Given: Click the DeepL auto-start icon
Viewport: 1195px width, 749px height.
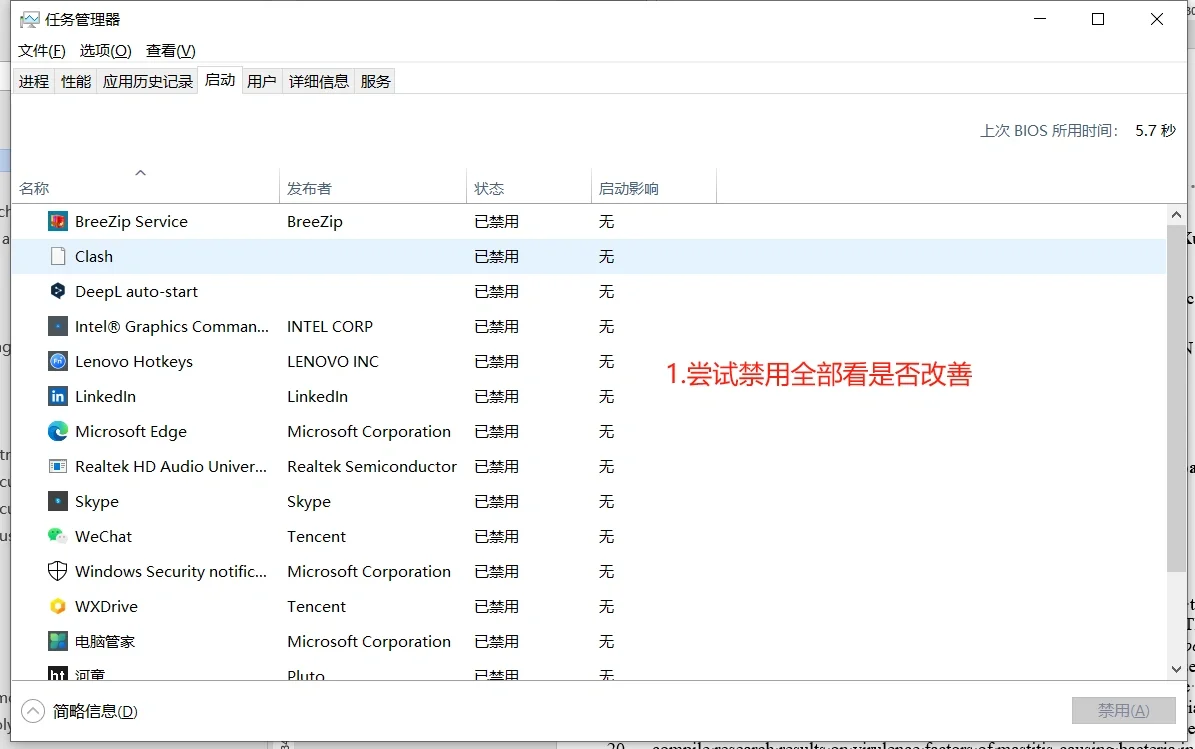Looking at the screenshot, I should point(58,291).
